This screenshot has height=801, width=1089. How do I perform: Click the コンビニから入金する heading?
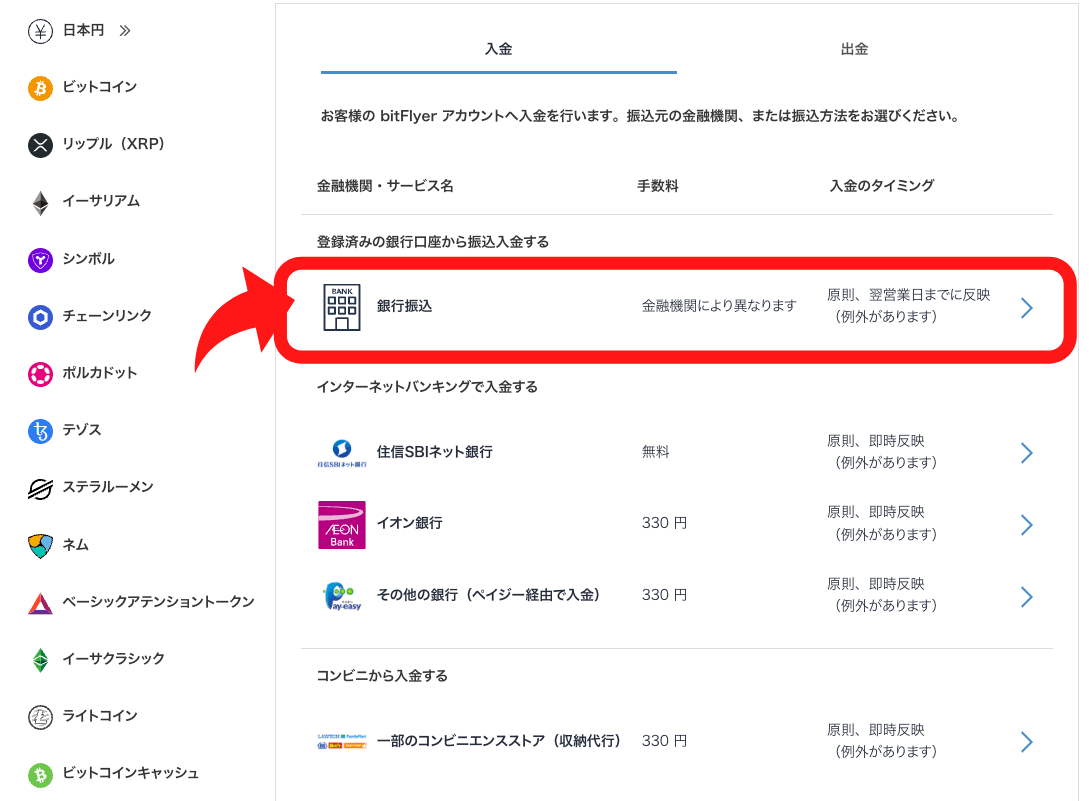pos(382,676)
